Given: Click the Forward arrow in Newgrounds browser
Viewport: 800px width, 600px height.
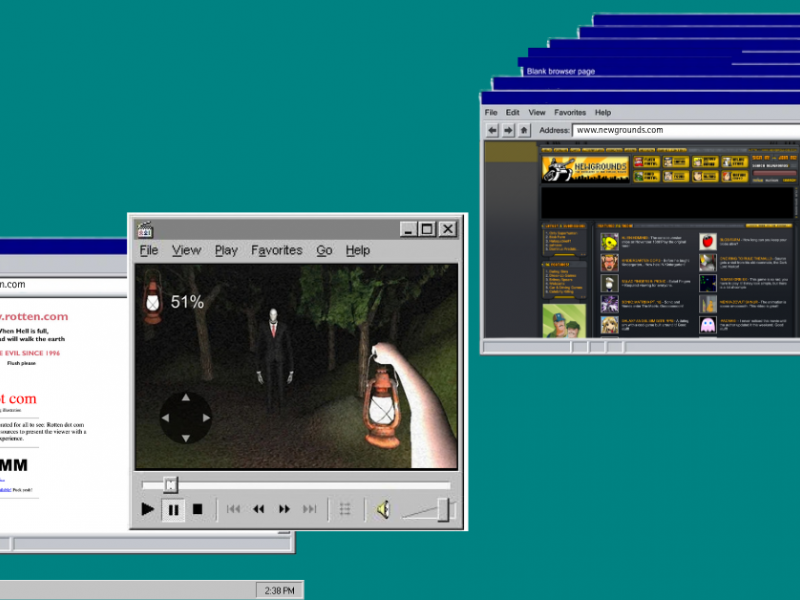Looking at the screenshot, I should (x=508, y=131).
